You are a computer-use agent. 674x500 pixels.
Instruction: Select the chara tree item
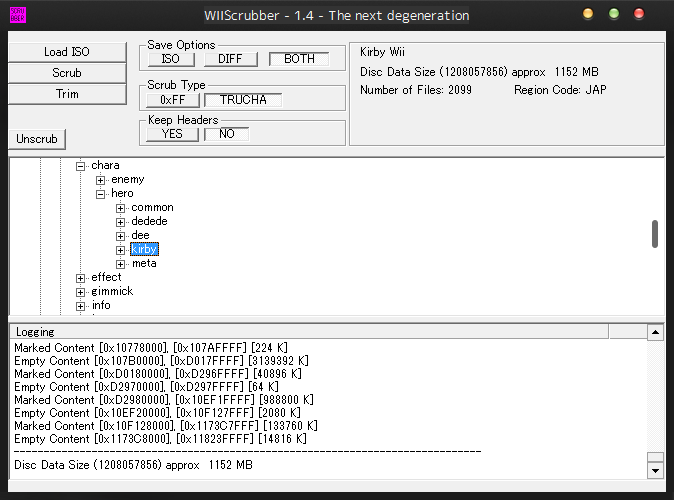tap(105, 165)
